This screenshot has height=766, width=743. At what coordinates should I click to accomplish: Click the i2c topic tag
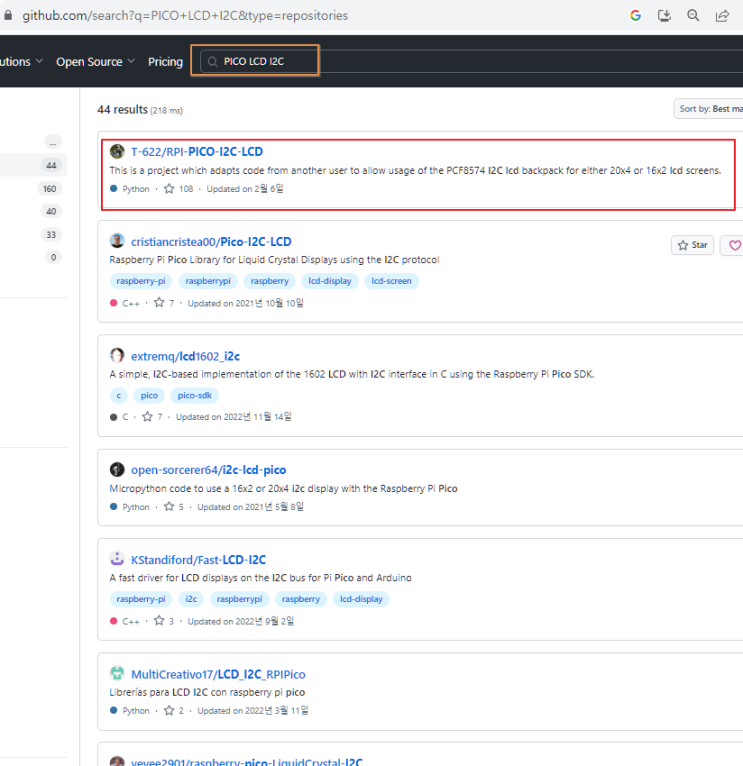tap(191, 599)
